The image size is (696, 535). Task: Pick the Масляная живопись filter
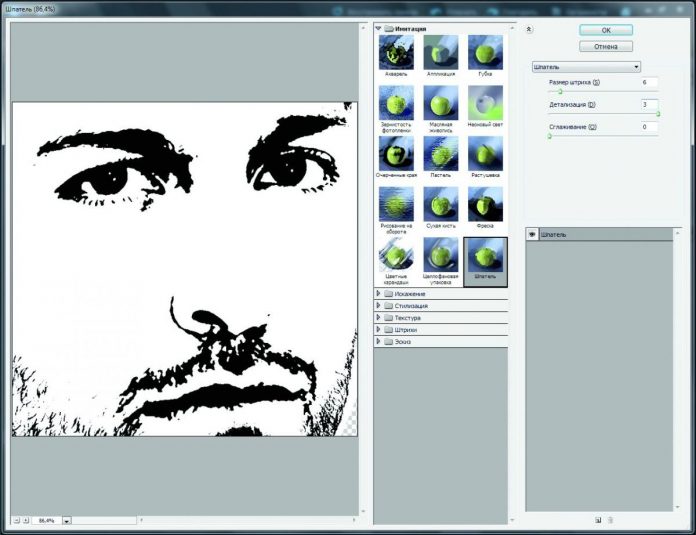click(x=441, y=102)
